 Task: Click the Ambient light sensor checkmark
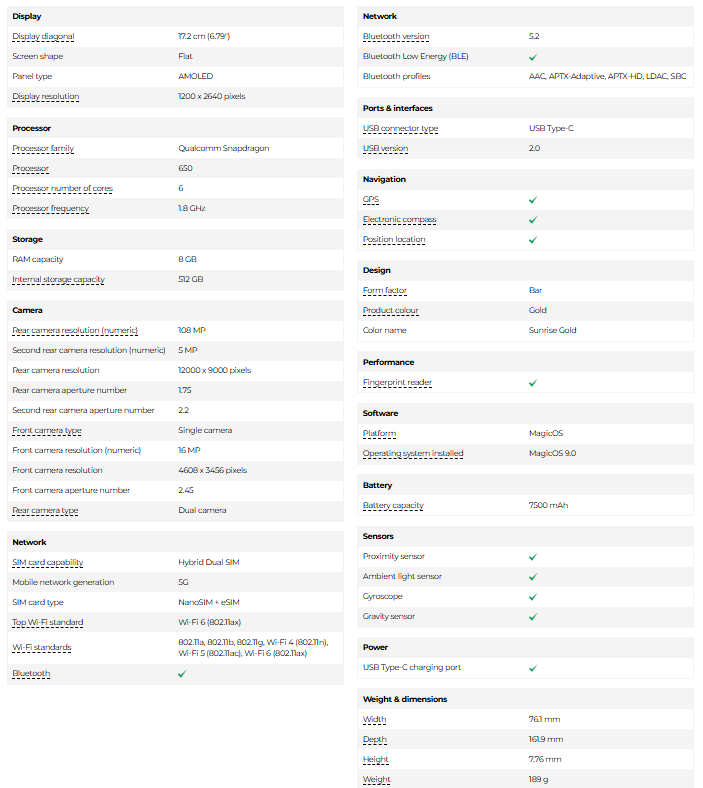click(x=533, y=577)
